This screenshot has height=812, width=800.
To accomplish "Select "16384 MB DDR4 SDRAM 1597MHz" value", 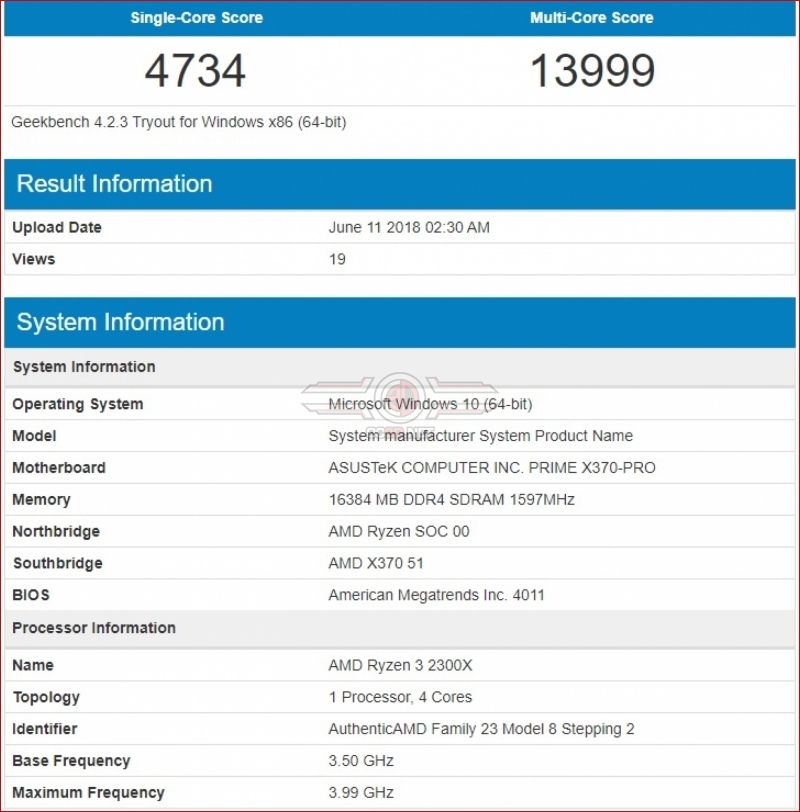I will click(x=452, y=500).
